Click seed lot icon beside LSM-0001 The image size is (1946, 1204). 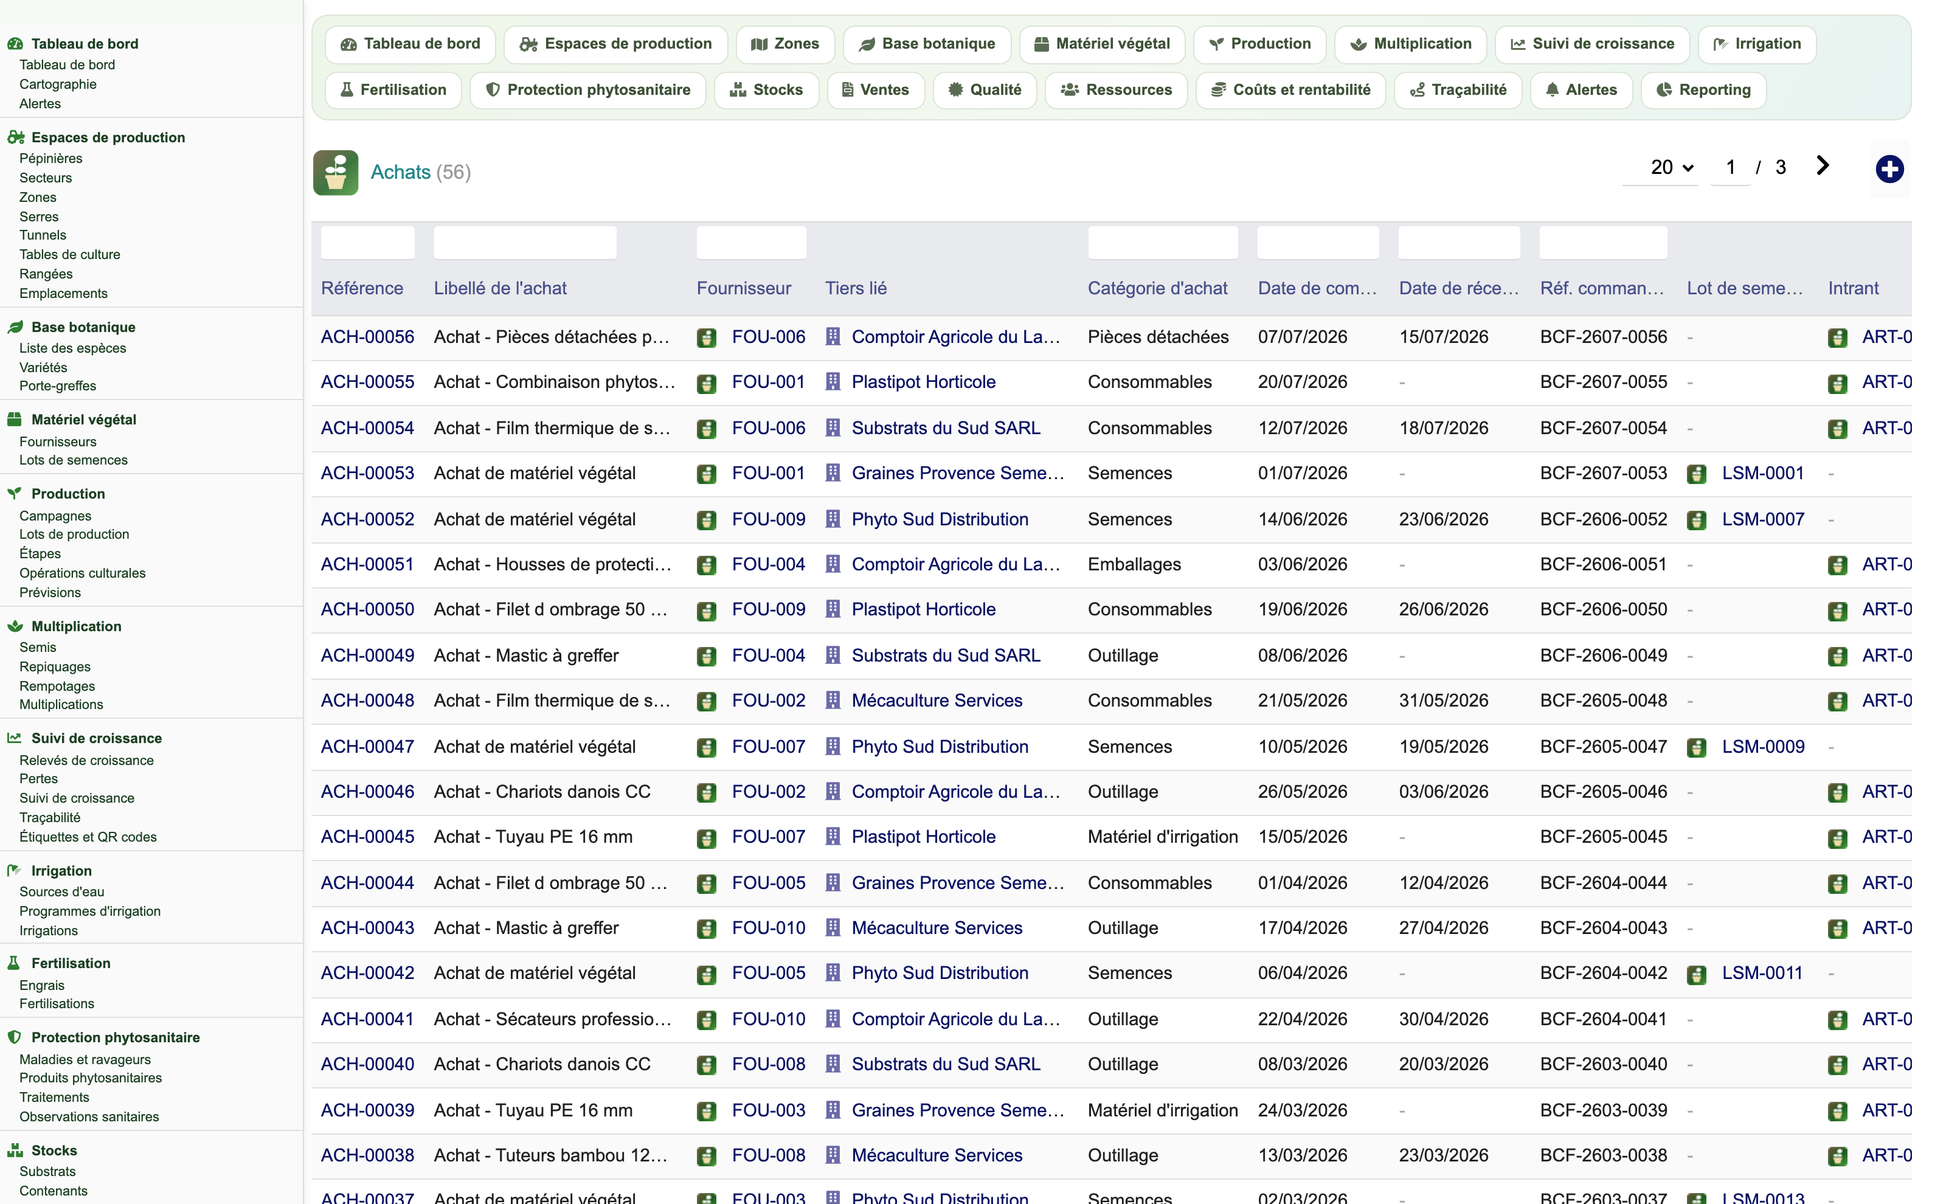(1697, 474)
